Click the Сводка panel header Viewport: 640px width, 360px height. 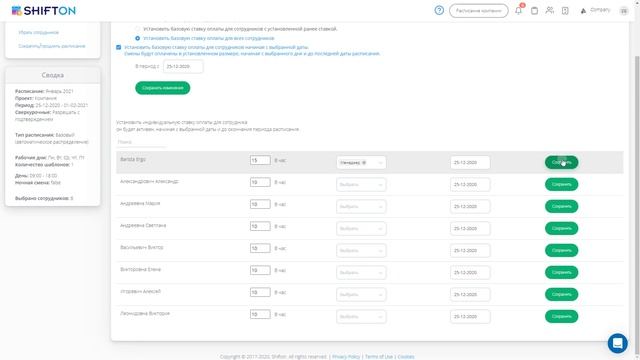coord(53,75)
